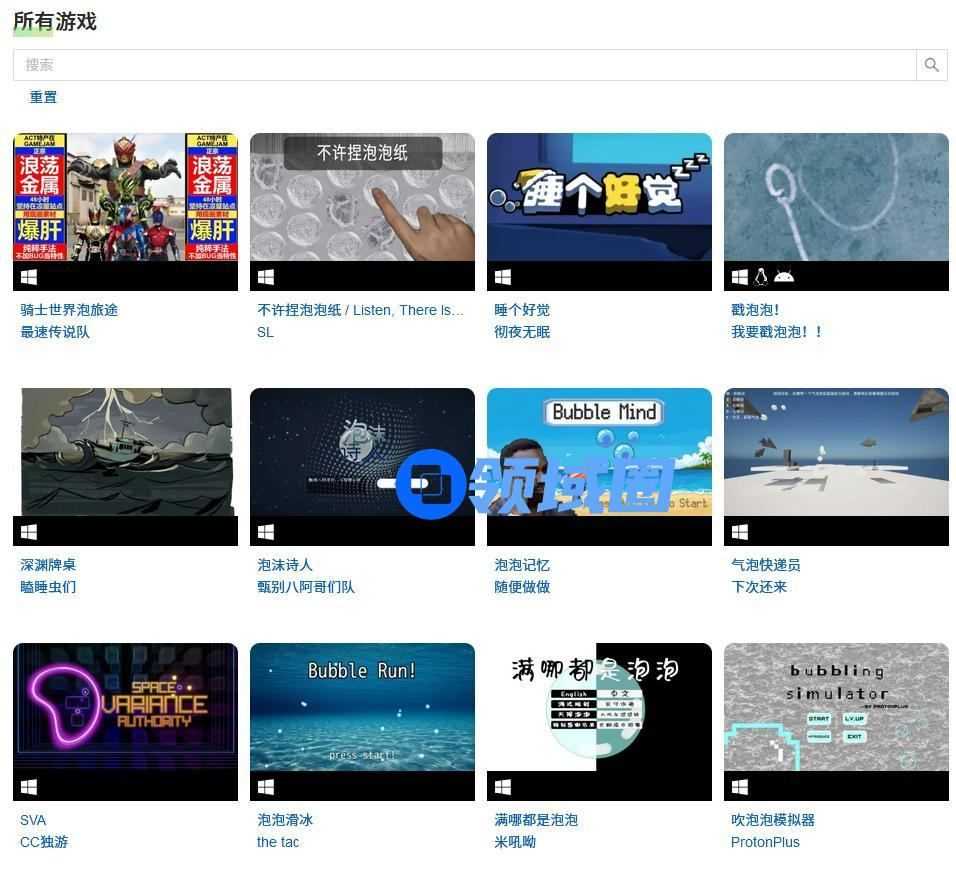The image size is (956, 871).
Task: Click the search magnifier icon
Action: pyautogui.click(x=931, y=65)
